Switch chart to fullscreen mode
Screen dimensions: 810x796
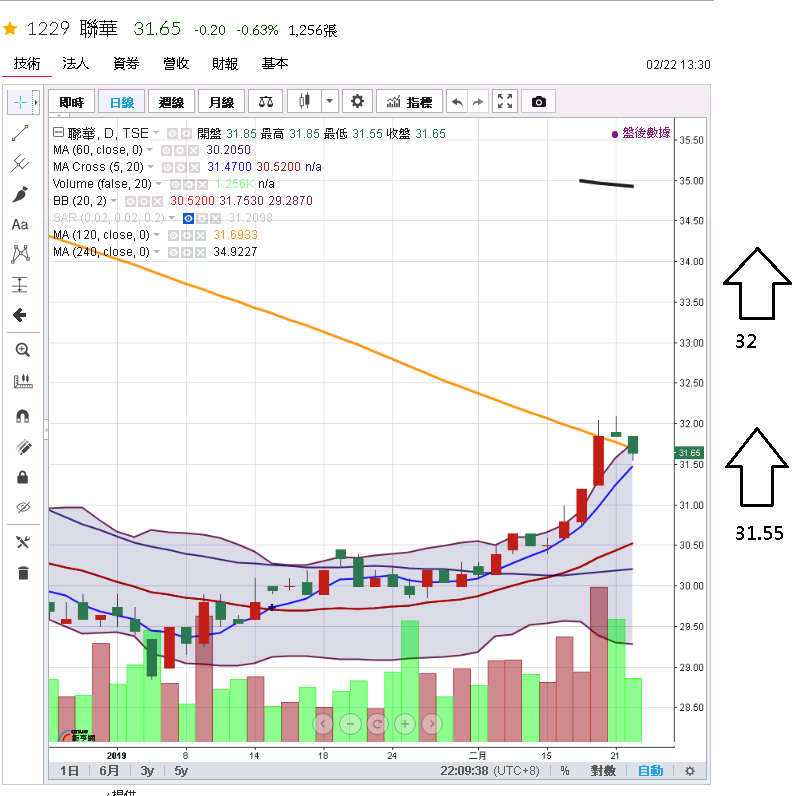pos(505,101)
